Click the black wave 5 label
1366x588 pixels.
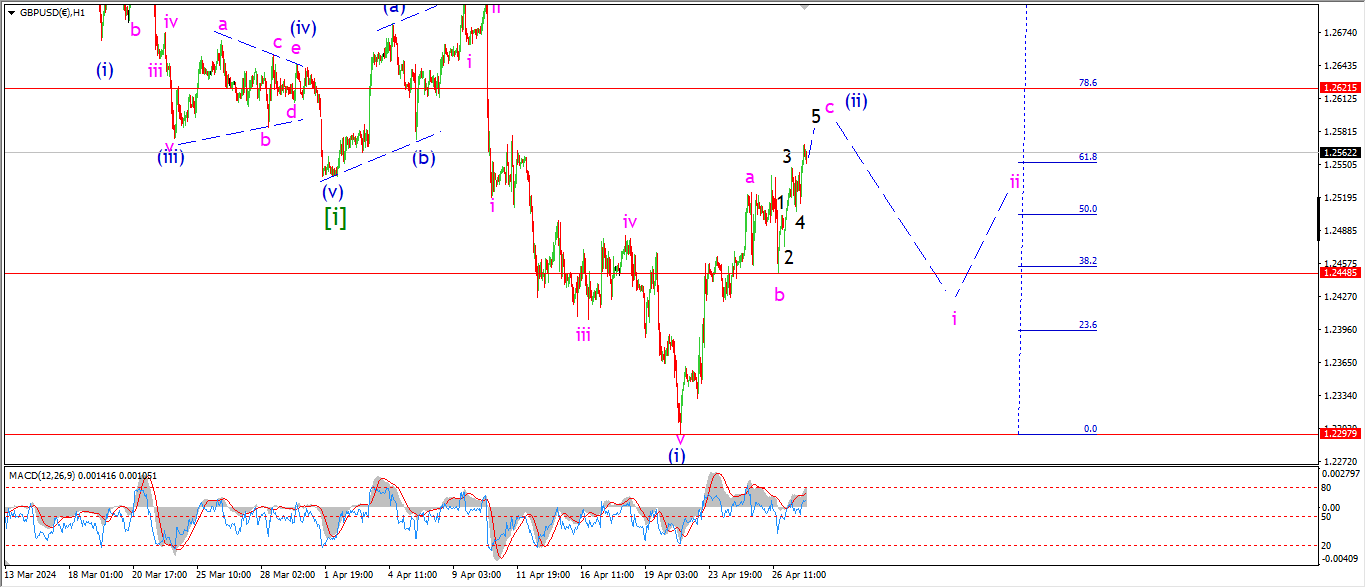point(816,116)
